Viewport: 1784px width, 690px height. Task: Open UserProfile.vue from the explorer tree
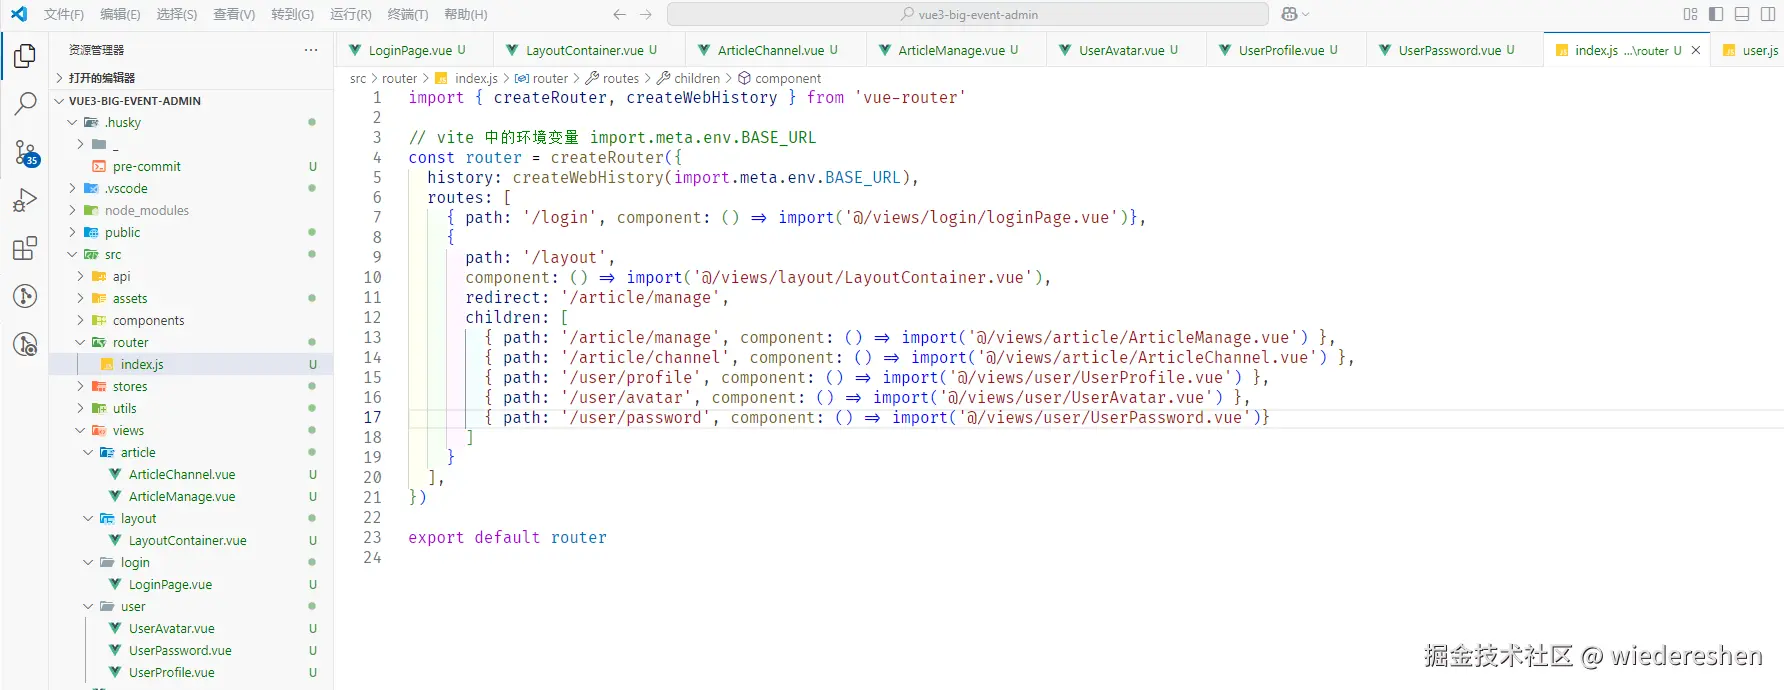[190, 672]
